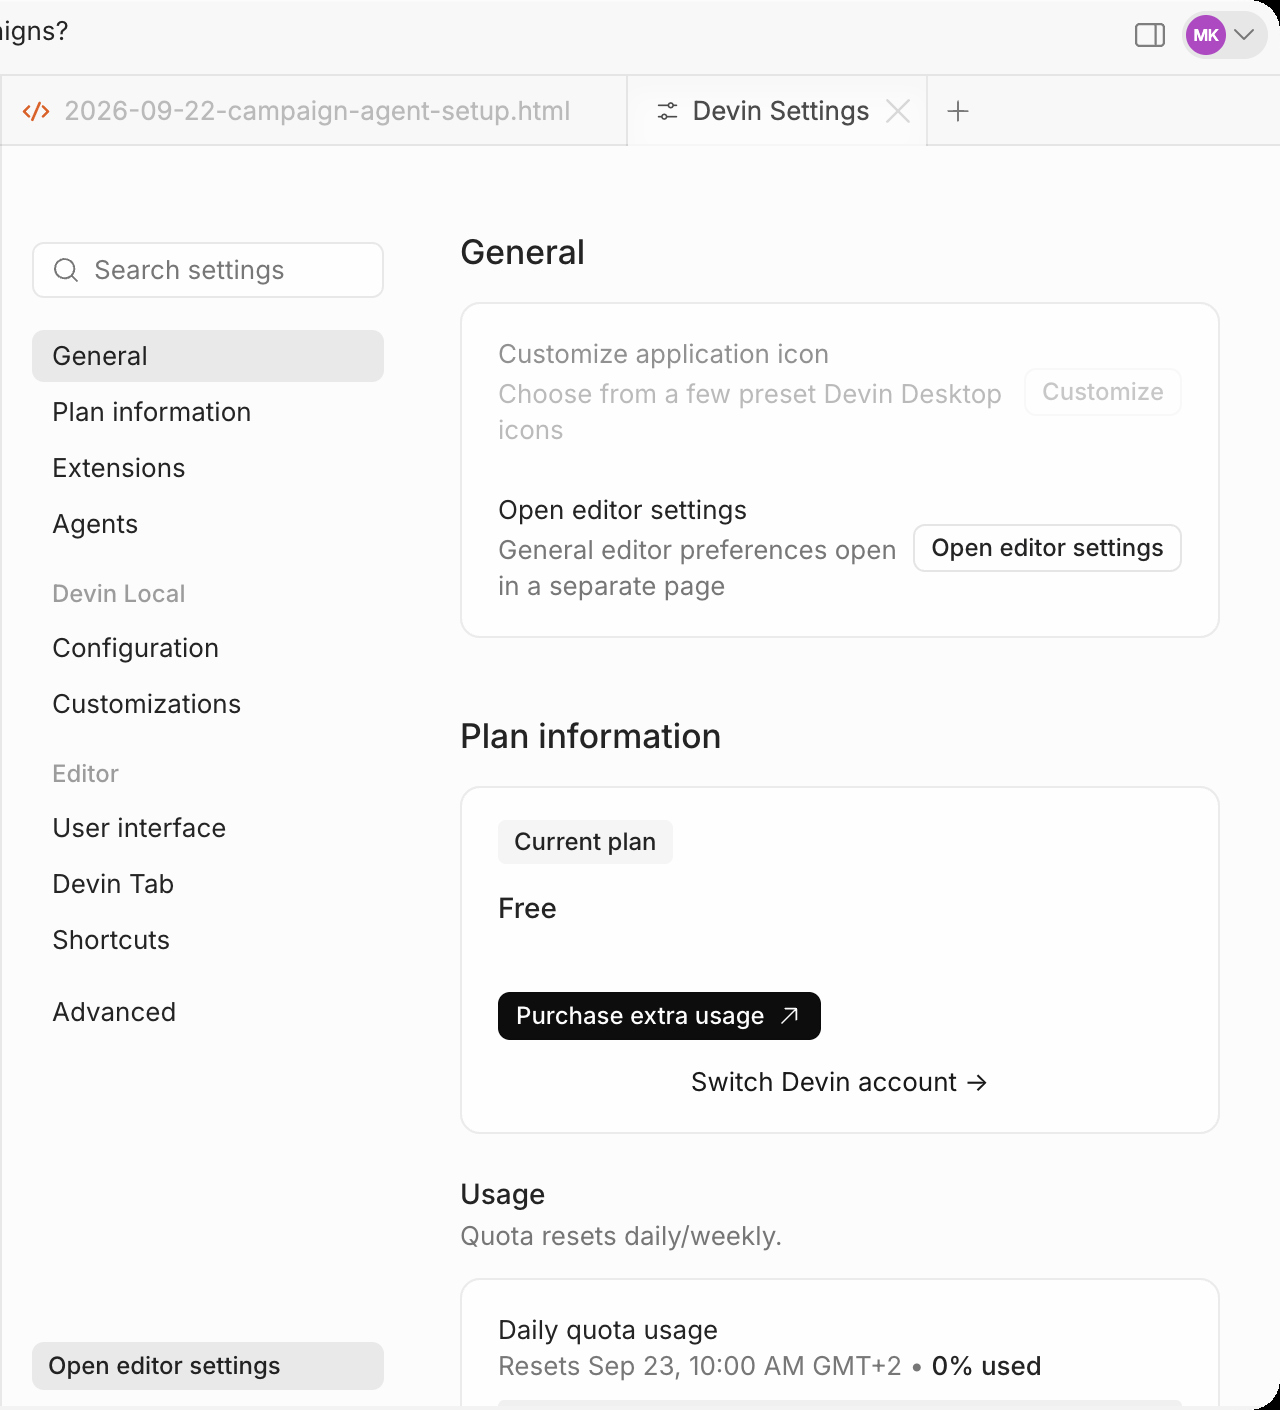
Task: Click the Customize application icon button
Action: (x=1103, y=392)
